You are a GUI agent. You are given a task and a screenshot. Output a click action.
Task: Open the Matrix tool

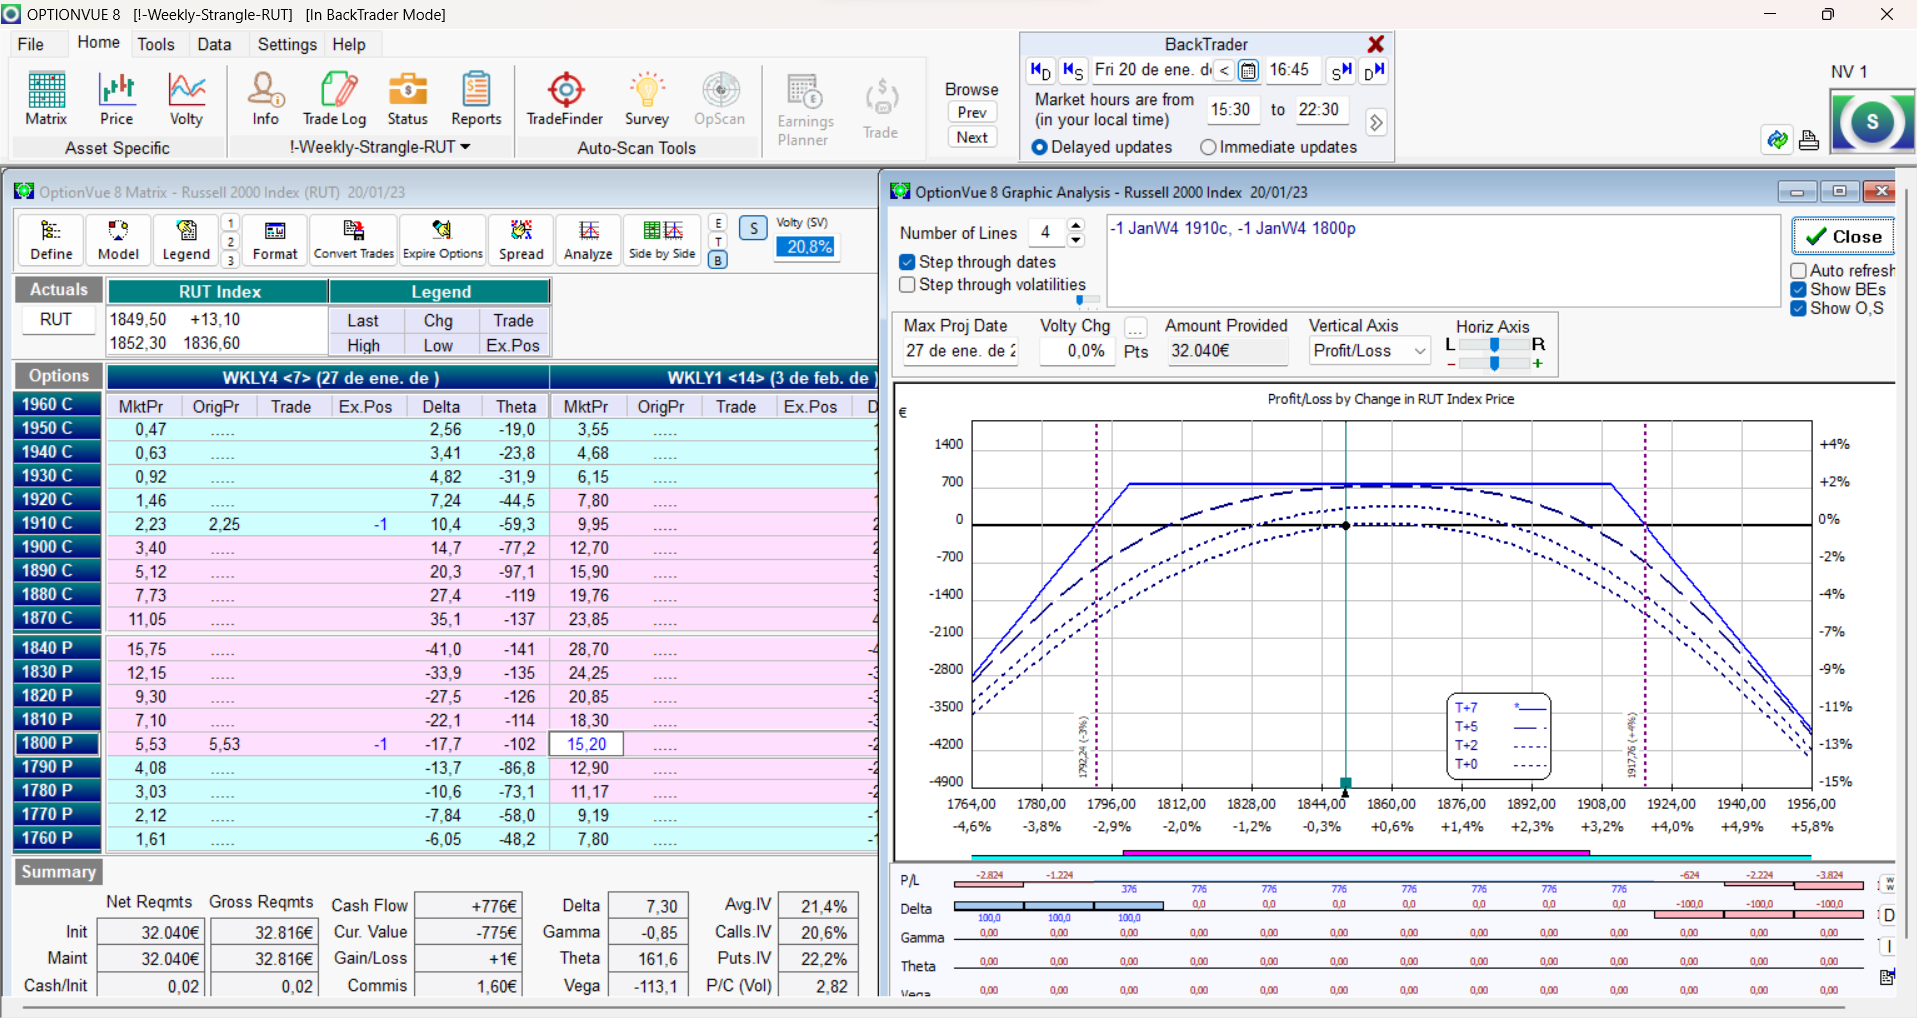pyautogui.click(x=46, y=98)
